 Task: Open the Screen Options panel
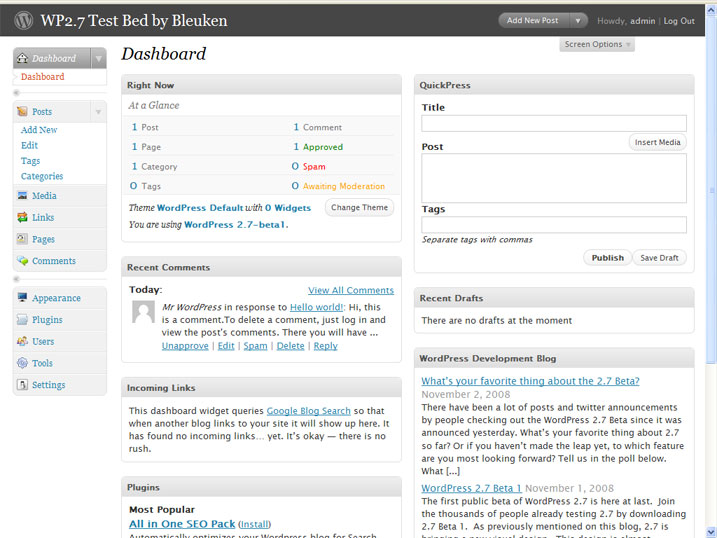pos(597,44)
